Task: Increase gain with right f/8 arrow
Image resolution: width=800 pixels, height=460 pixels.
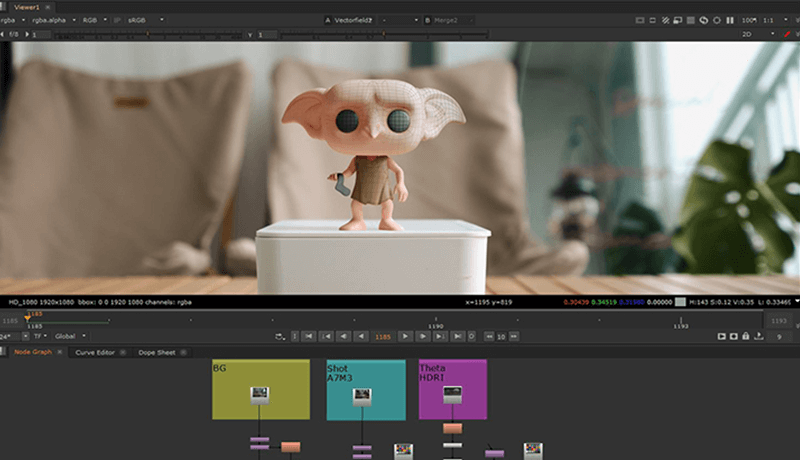Action: tap(27, 34)
